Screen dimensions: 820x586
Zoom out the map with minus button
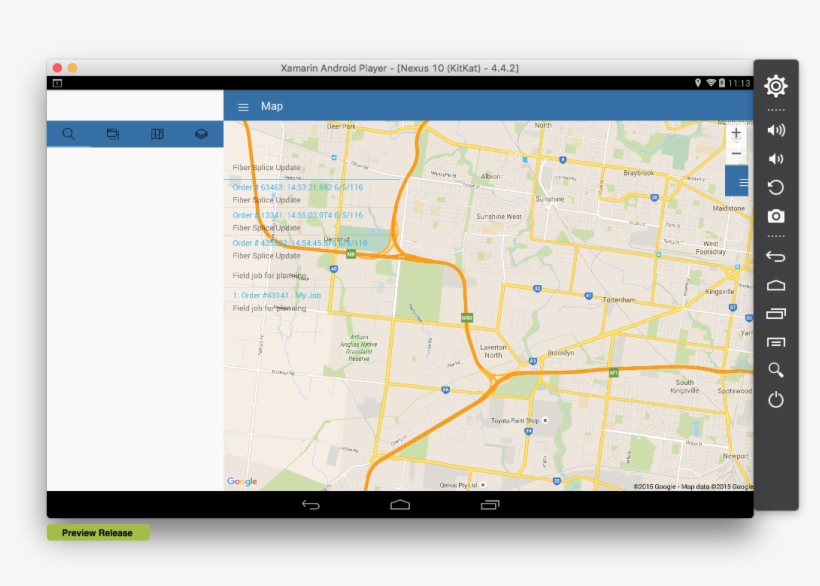[x=736, y=153]
